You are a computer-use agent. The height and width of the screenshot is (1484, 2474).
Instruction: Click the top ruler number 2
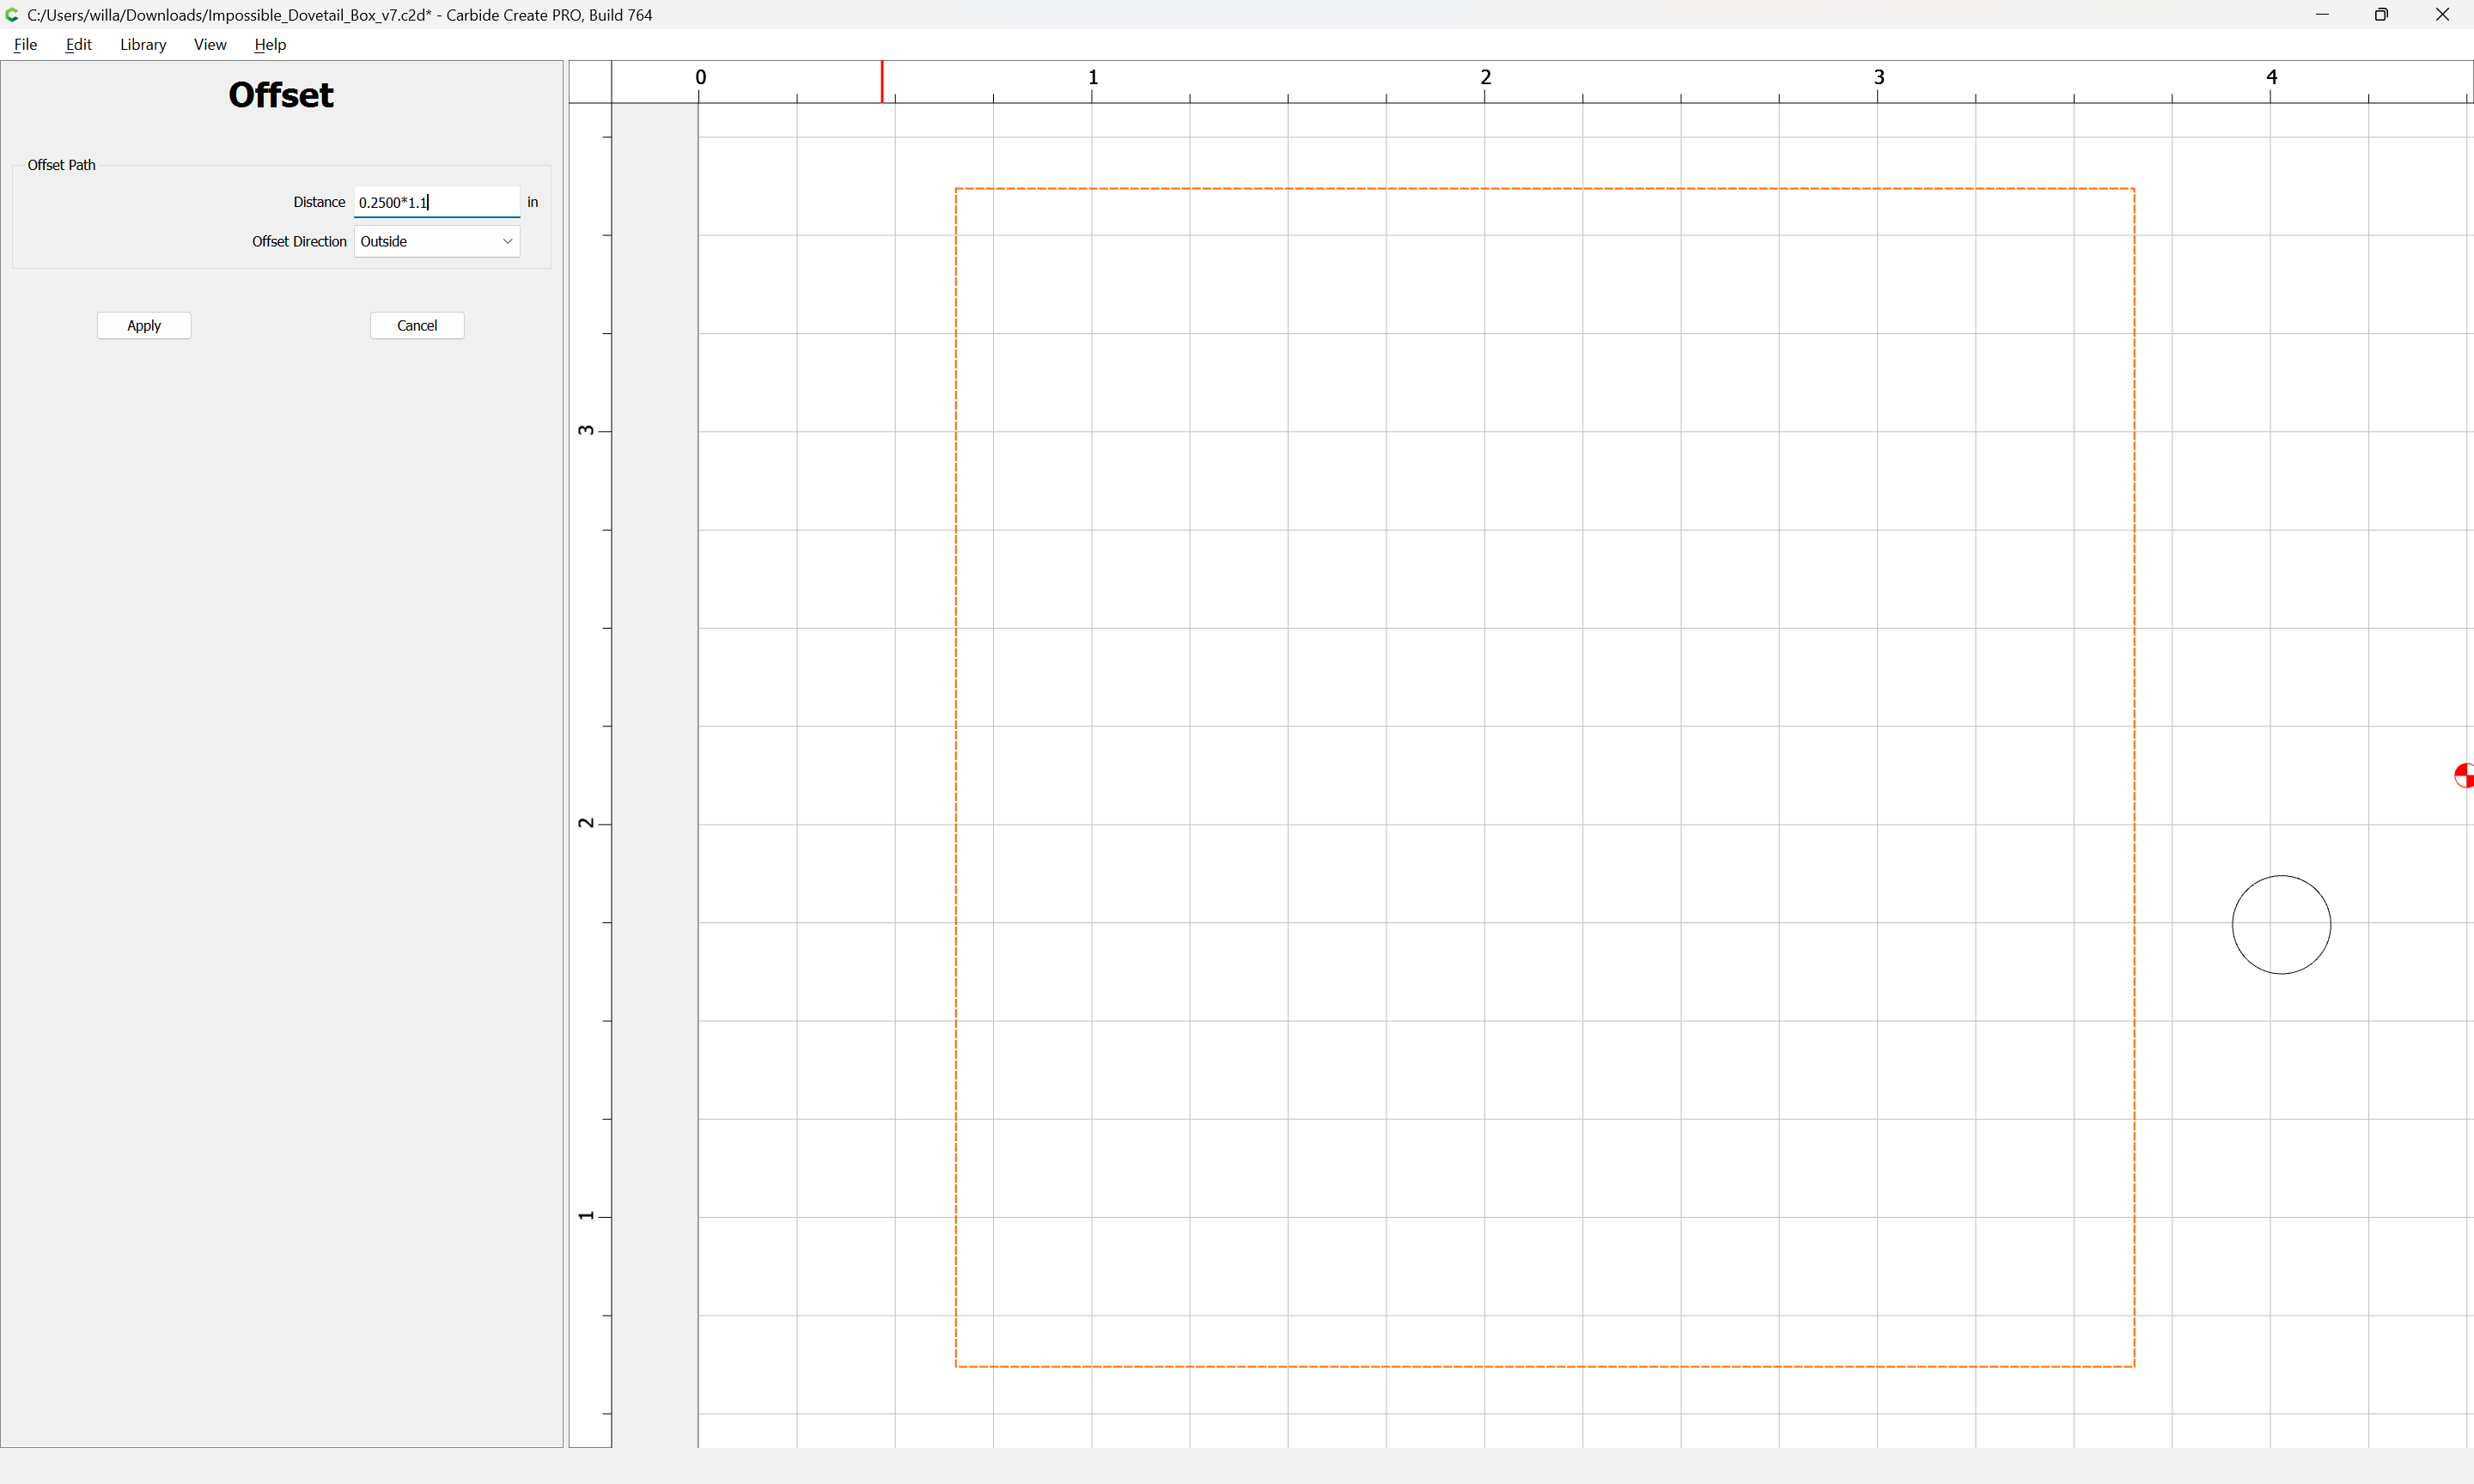(x=1486, y=77)
